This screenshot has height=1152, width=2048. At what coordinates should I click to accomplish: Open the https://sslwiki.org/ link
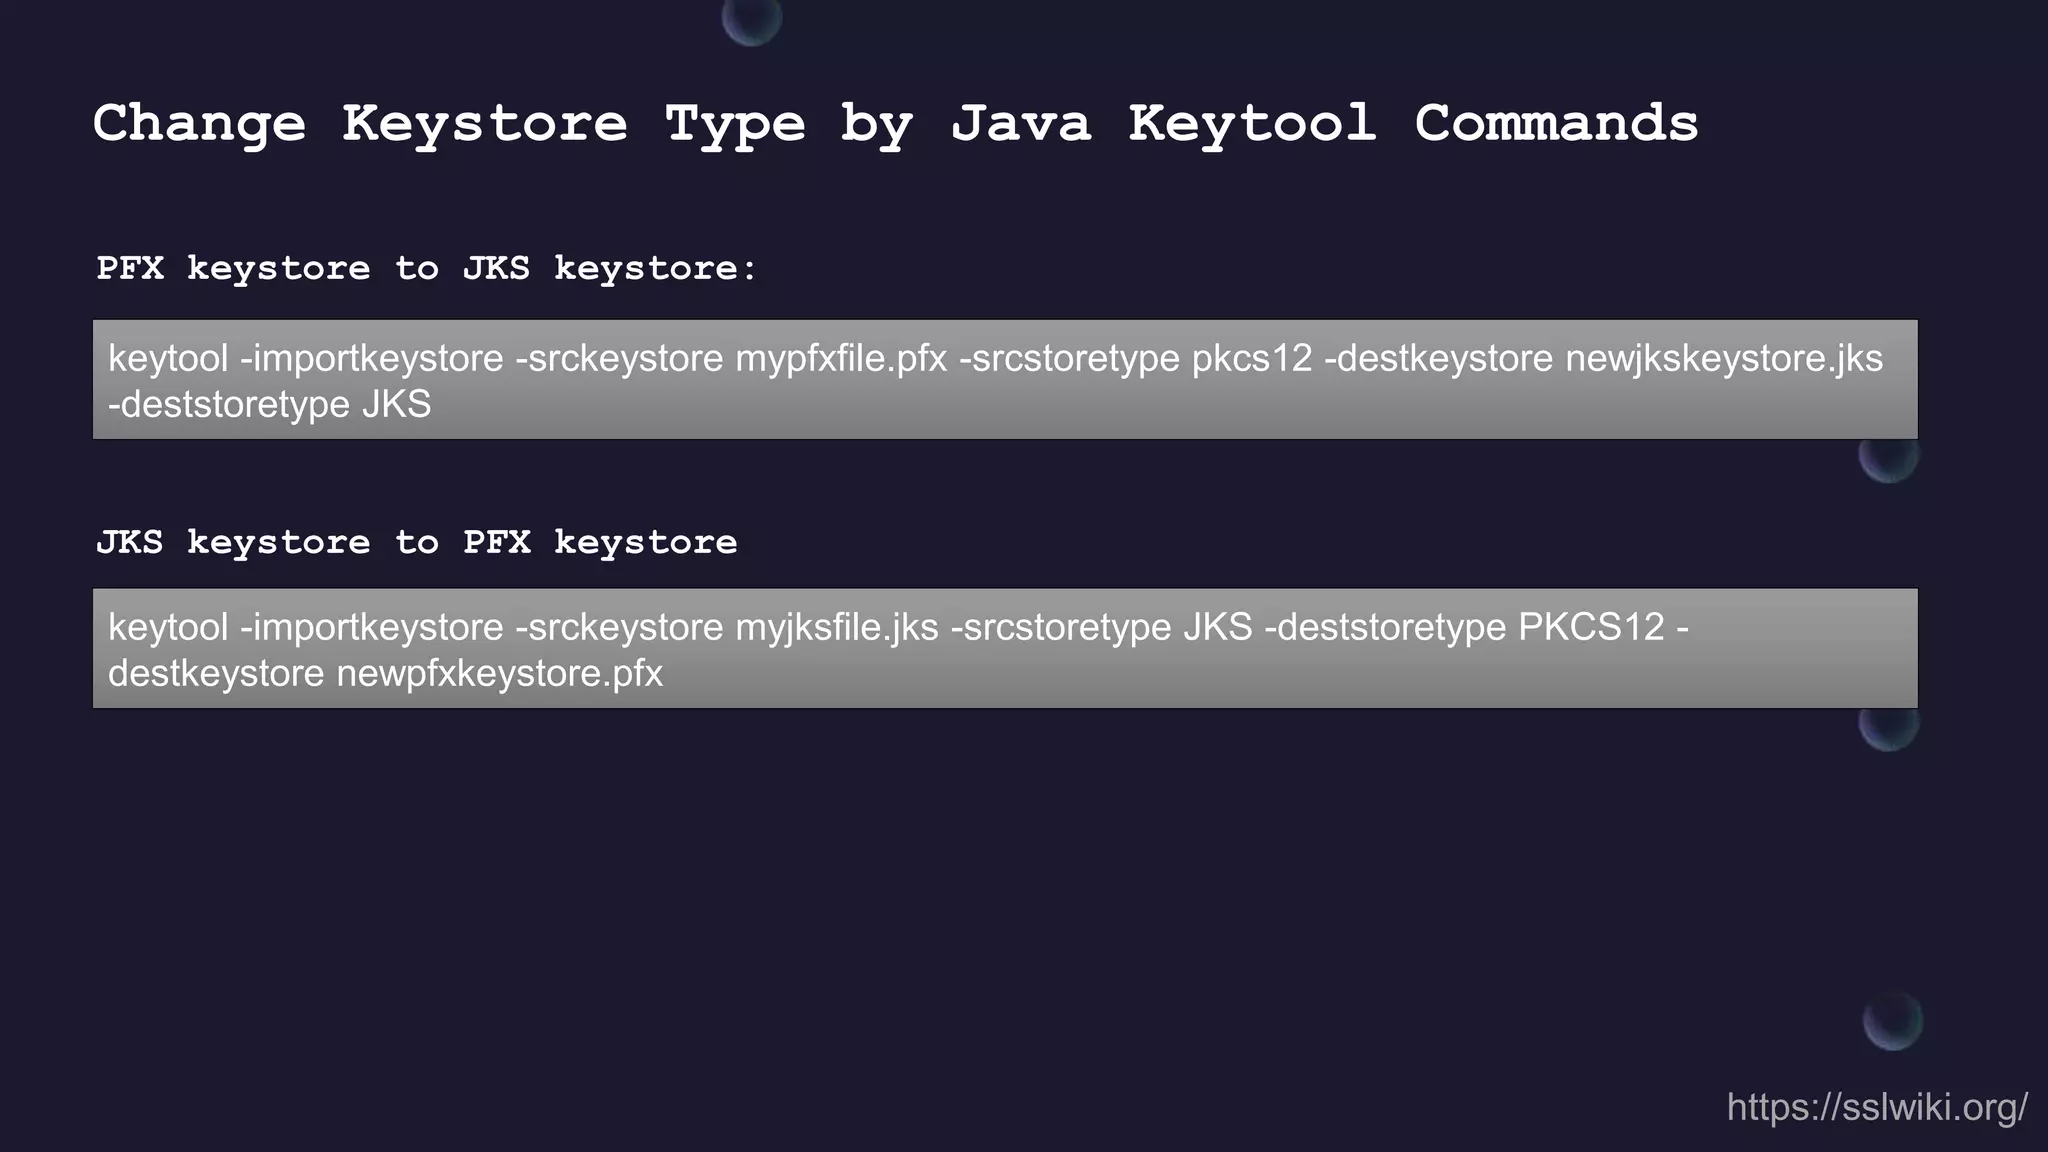point(1877,1107)
